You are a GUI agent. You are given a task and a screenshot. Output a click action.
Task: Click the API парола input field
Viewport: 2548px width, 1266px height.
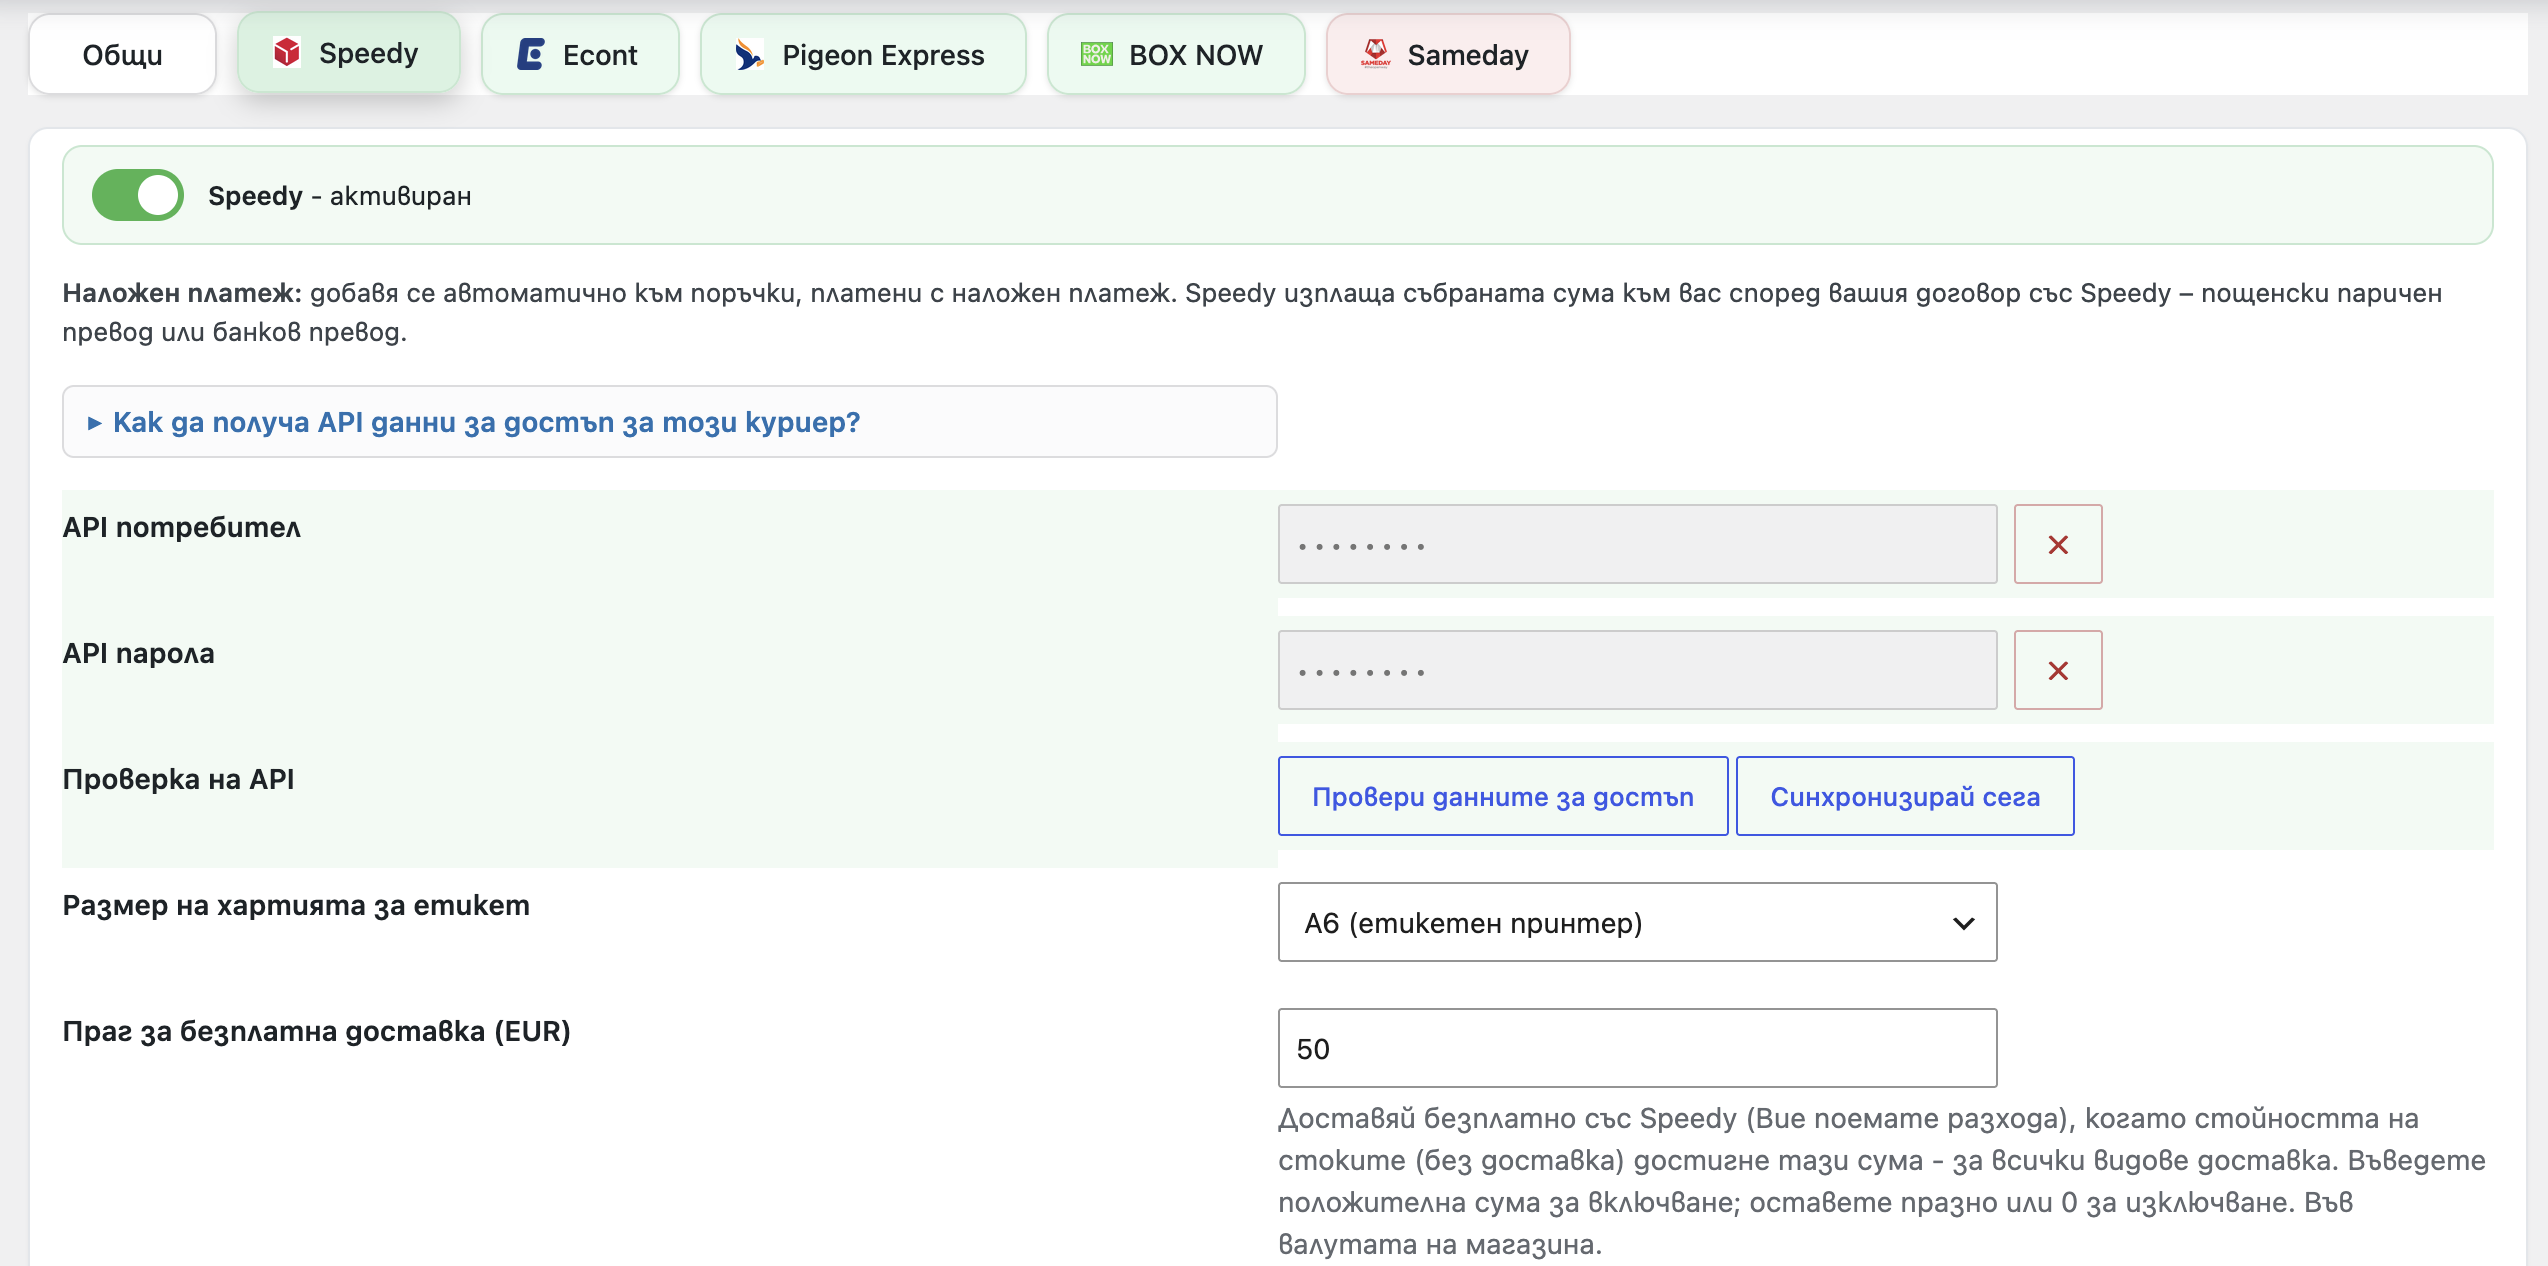click(1637, 670)
